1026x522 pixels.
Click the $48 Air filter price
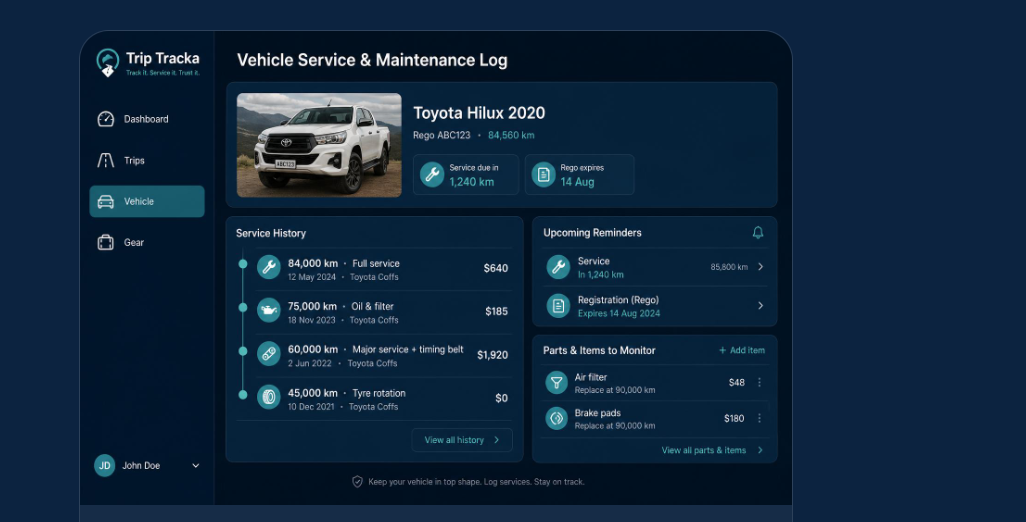click(x=736, y=383)
